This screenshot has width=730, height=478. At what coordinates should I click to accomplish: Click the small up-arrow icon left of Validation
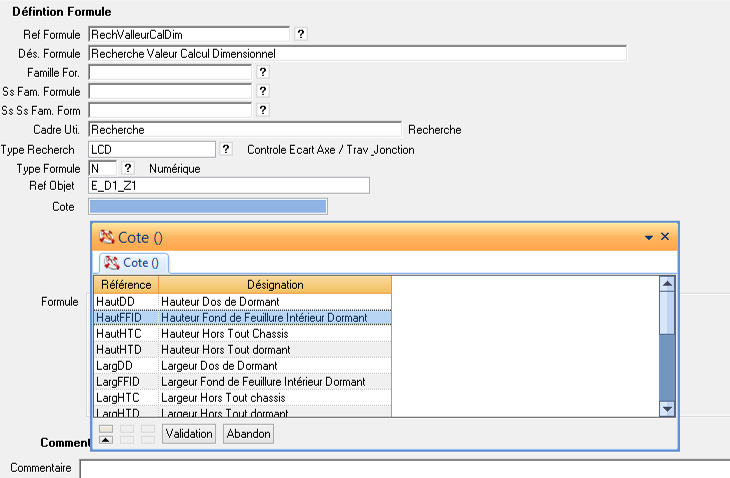click(x=106, y=440)
